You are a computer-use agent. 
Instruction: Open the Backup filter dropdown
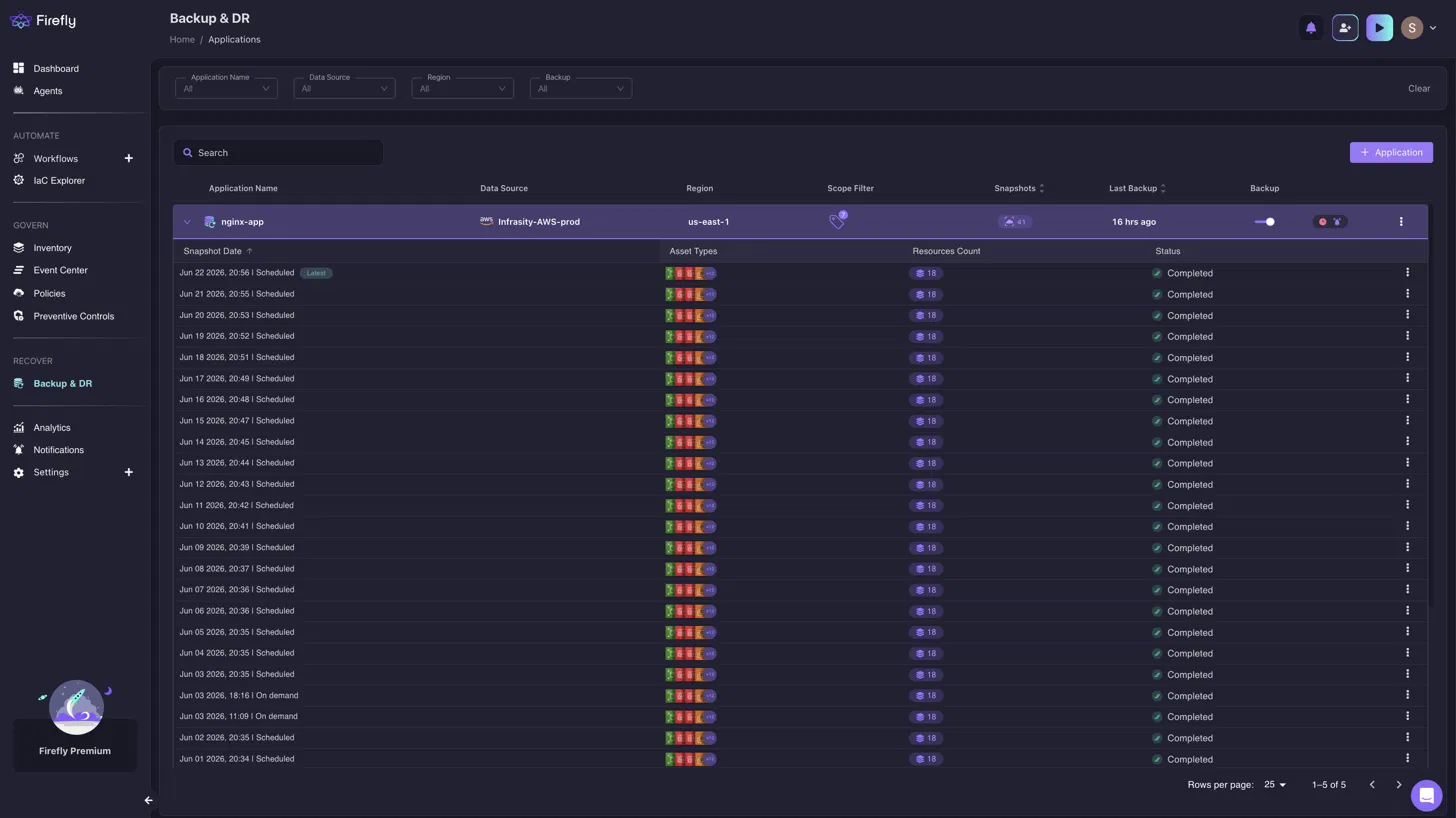click(580, 88)
